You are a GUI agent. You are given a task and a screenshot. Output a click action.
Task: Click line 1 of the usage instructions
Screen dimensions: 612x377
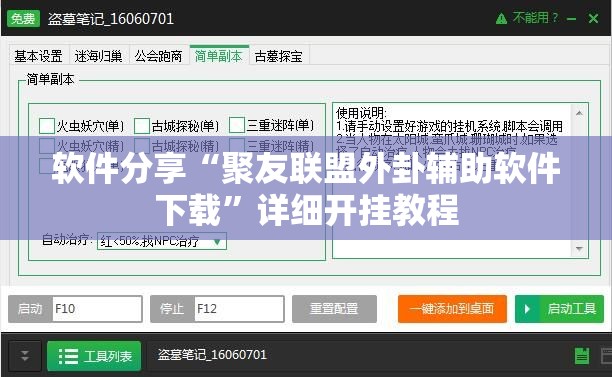click(449, 126)
